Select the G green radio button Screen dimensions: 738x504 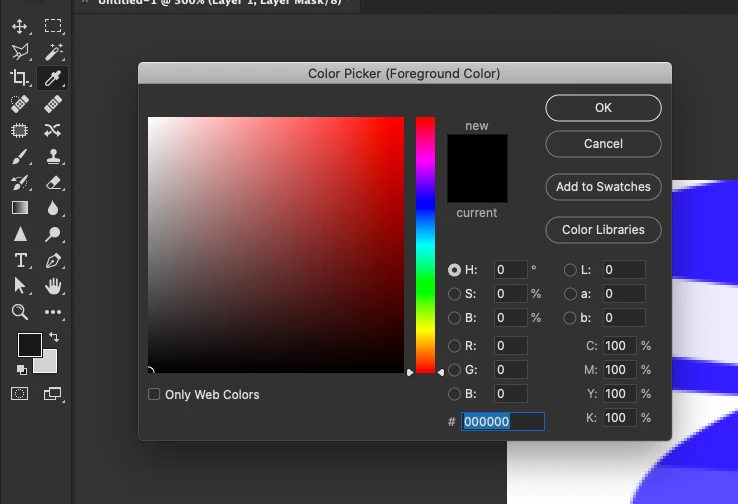click(x=454, y=370)
